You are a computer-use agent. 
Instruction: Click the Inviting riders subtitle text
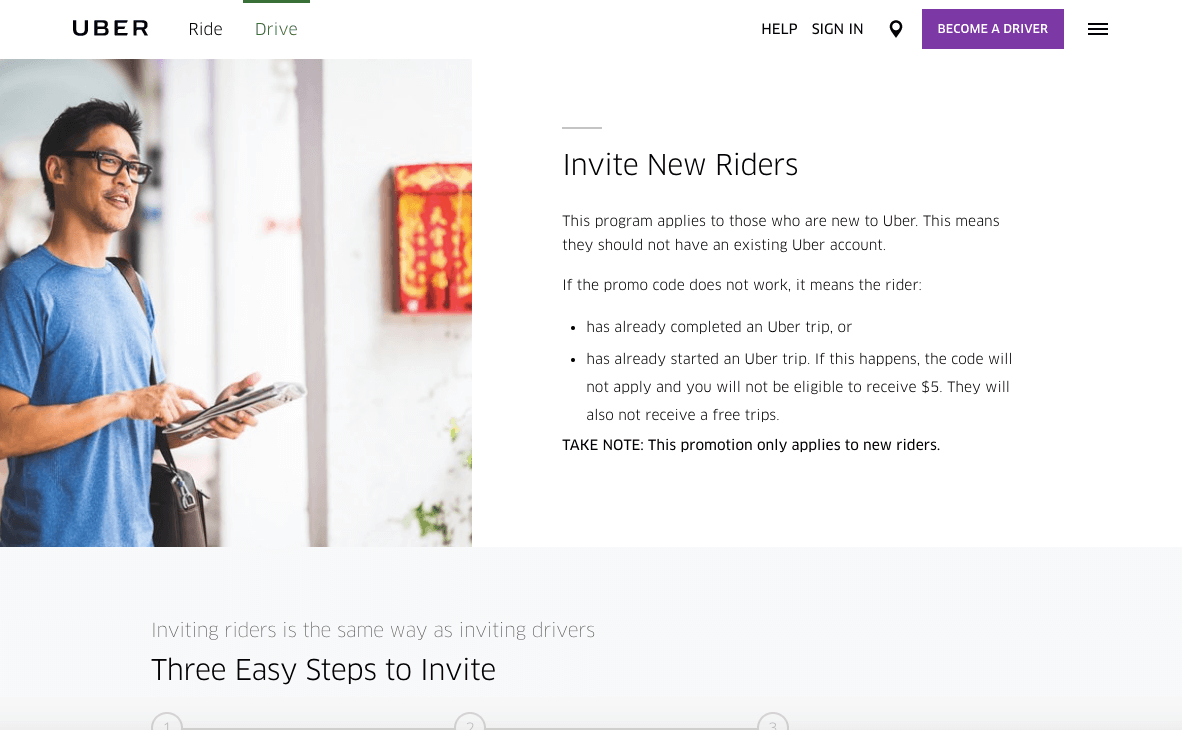pyautogui.click(x=372, y=630)
